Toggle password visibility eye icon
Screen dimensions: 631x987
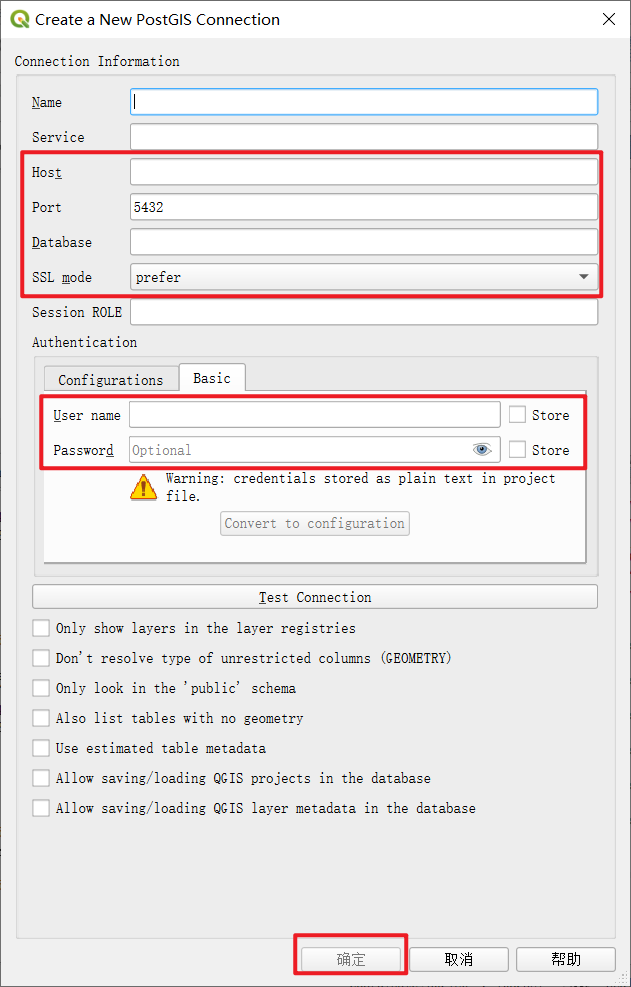(x=482, y=449)
